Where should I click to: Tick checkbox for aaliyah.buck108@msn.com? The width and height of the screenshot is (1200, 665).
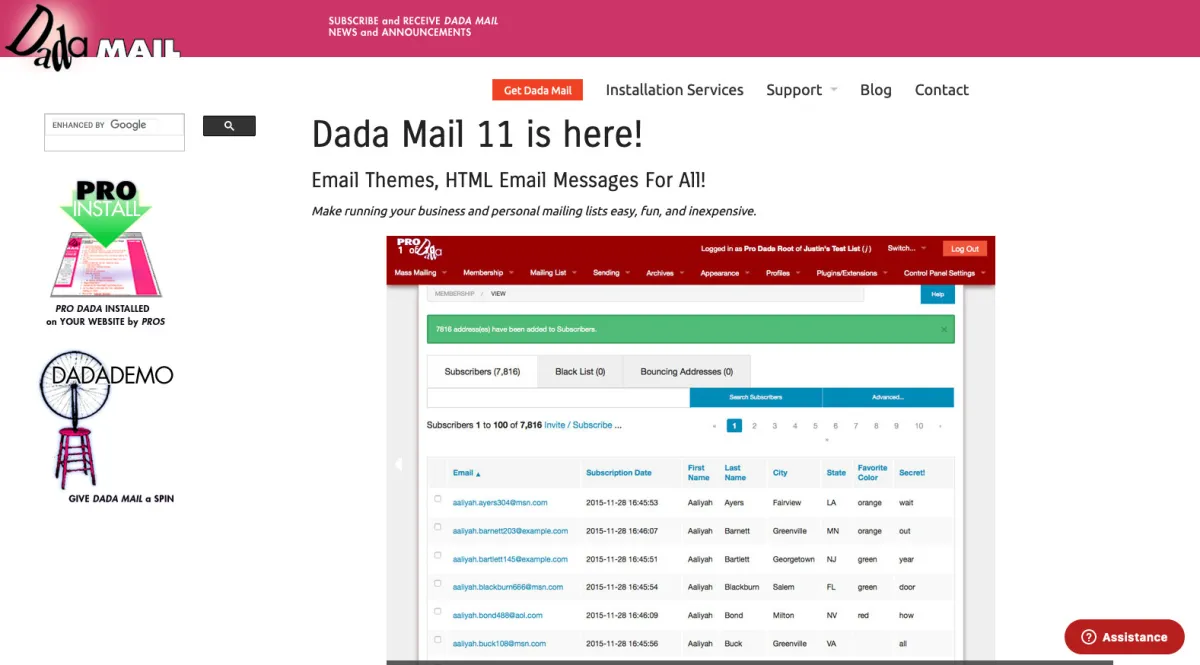point(437,639)
